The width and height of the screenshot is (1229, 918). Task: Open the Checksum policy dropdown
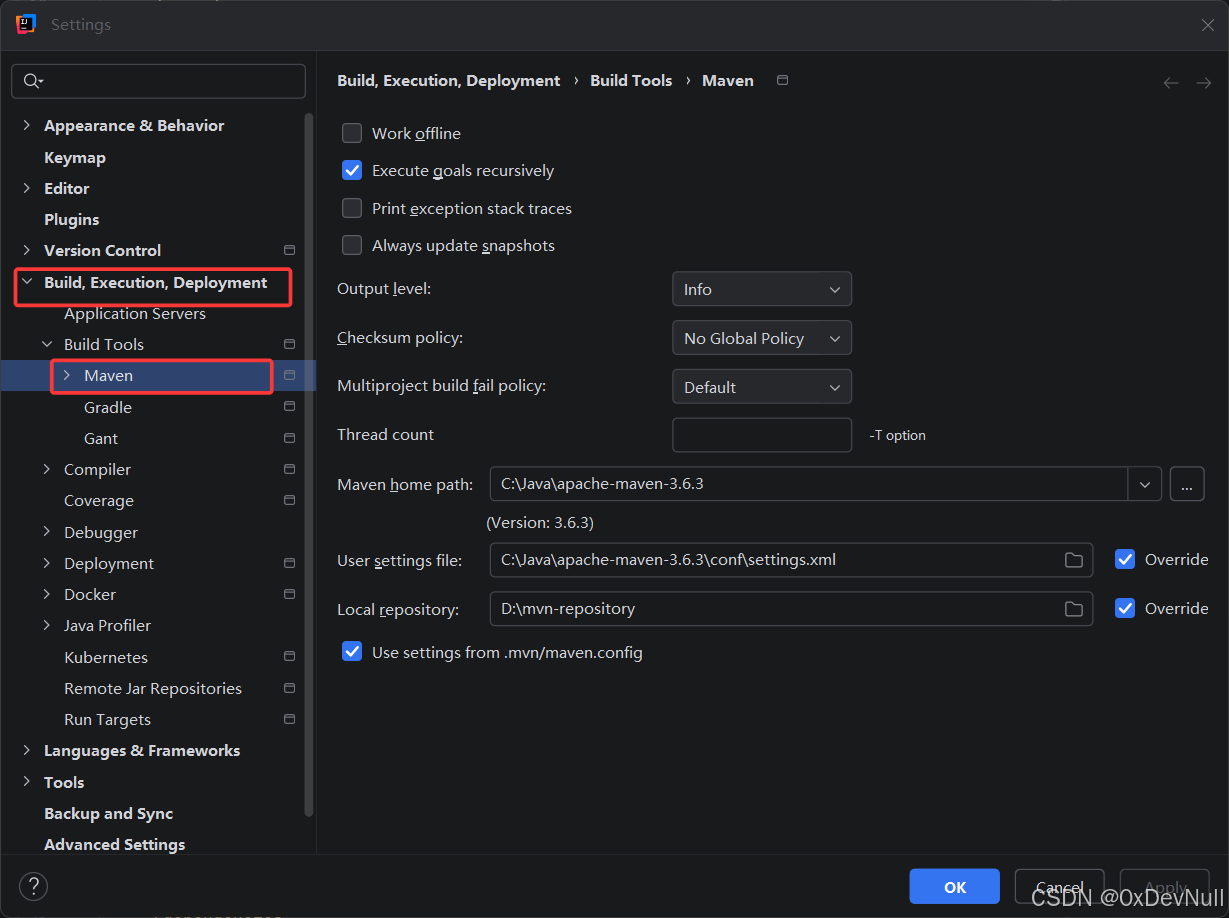click(x=762, y=338)
